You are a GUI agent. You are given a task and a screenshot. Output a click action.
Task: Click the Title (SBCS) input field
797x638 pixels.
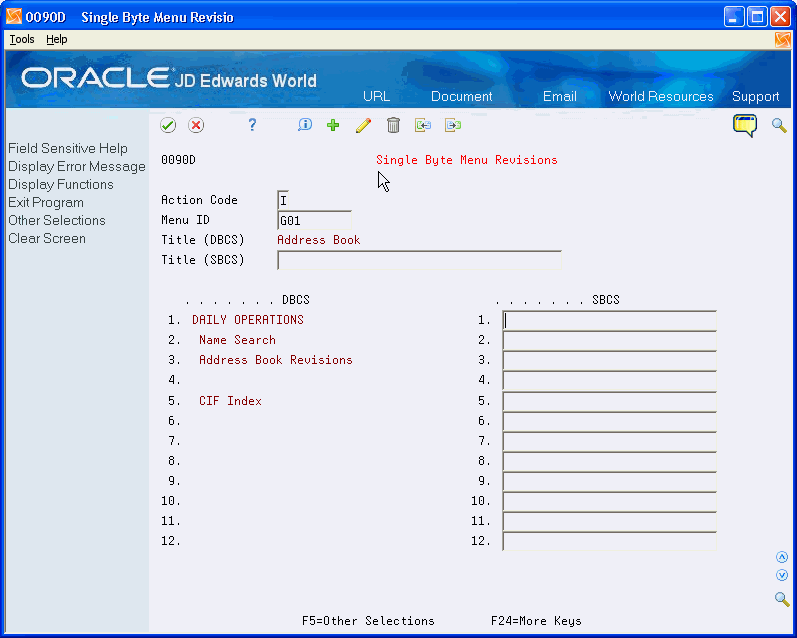pyautogui.click(x=419, y=260)
